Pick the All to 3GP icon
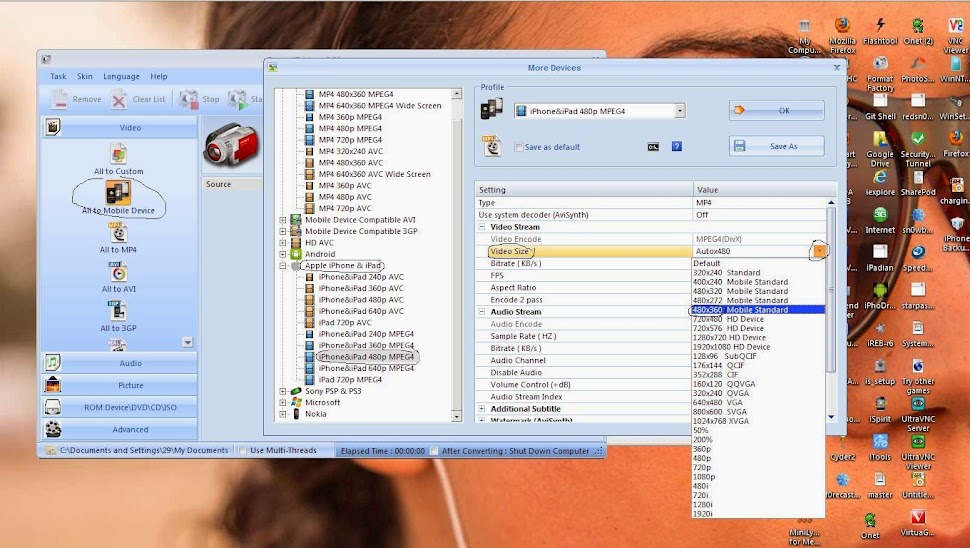The width and height of the screenshot is (970, 548). (x=118, y=311)
